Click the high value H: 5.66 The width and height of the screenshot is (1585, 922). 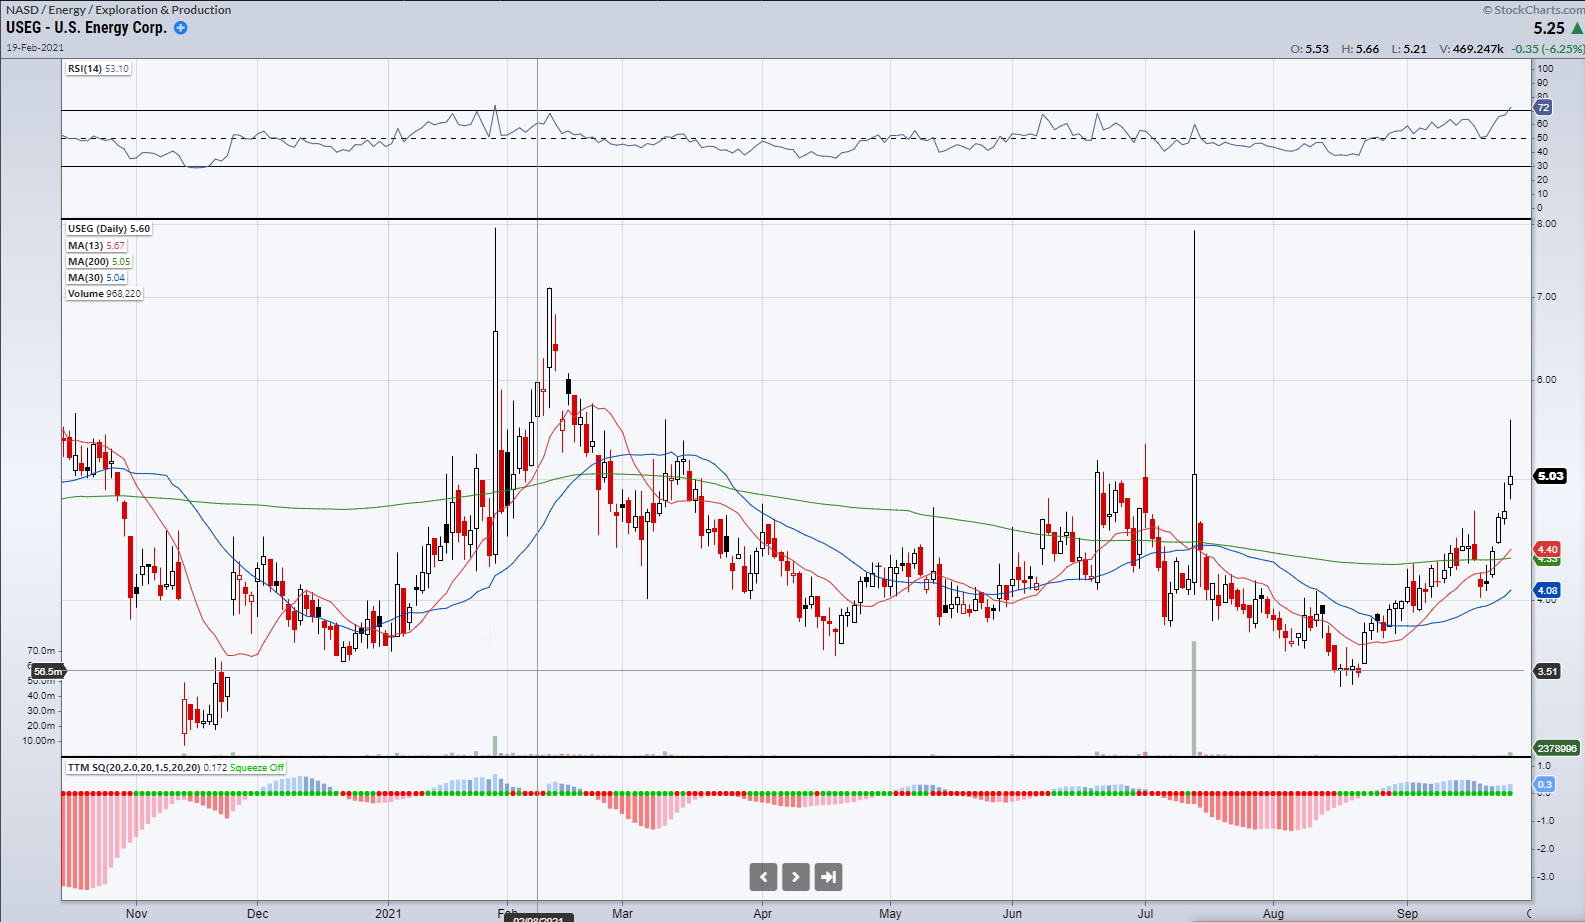click(x=1360, y=48)
